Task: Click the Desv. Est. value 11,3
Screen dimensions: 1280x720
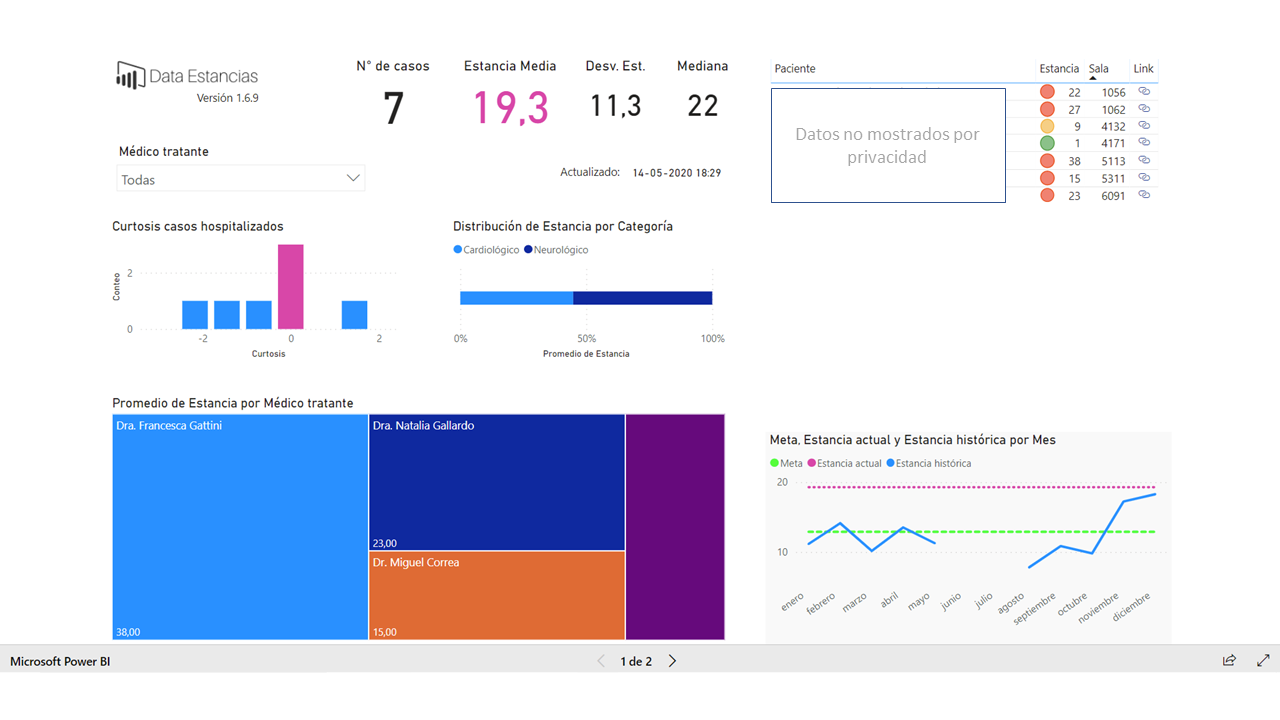Action: 615,105
